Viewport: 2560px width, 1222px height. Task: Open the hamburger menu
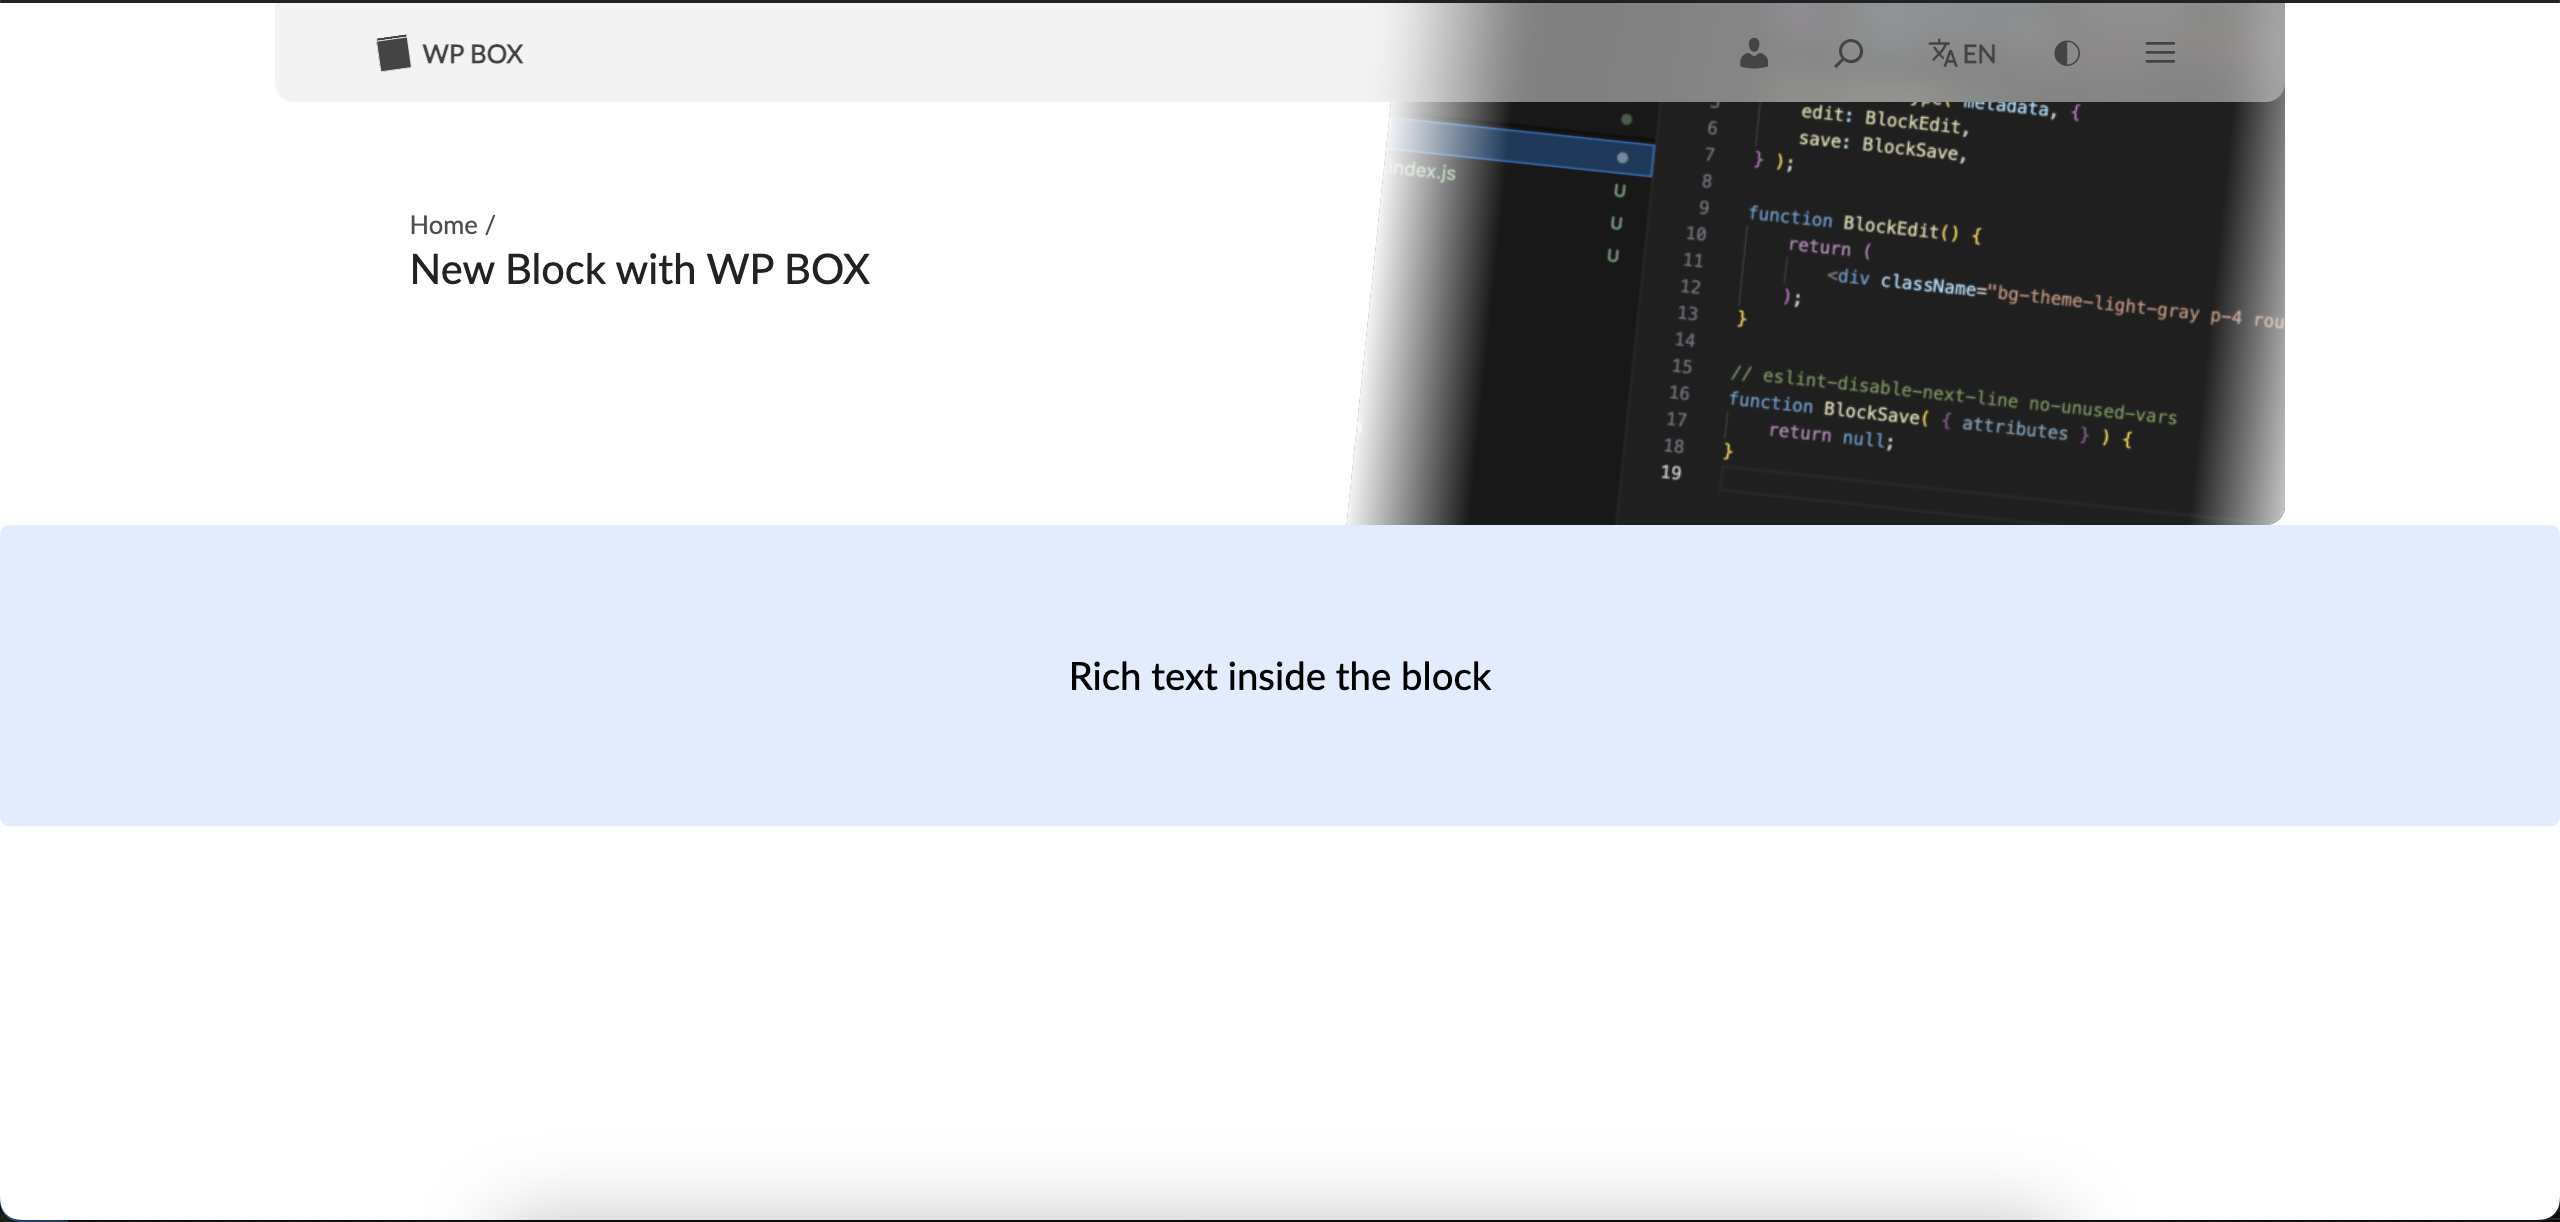pyautogui.click(x=2160, y=53)
